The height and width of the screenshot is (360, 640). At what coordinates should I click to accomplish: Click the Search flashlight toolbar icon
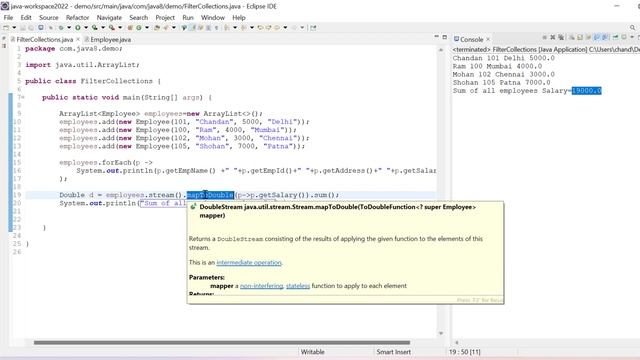pos(166,28)
